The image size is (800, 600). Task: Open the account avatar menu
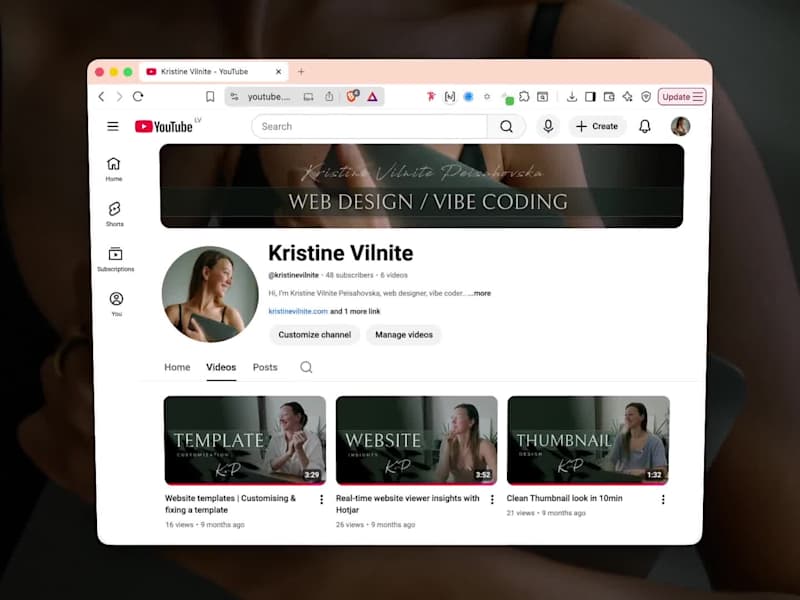(680, 126)
